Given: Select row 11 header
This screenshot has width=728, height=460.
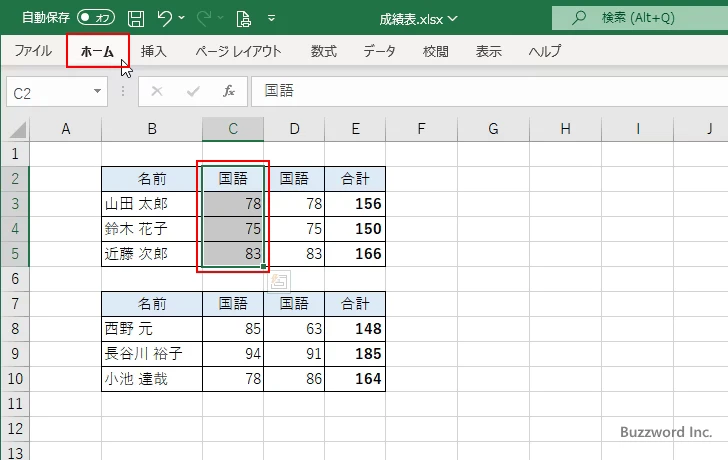Looking at the screenshot, I should tap(15, 403).
